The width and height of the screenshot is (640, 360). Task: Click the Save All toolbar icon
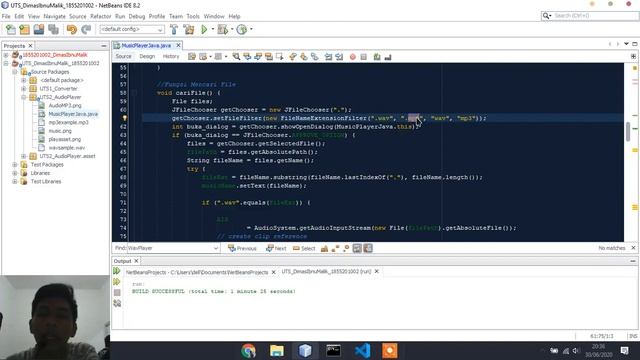tap(53, 29)
